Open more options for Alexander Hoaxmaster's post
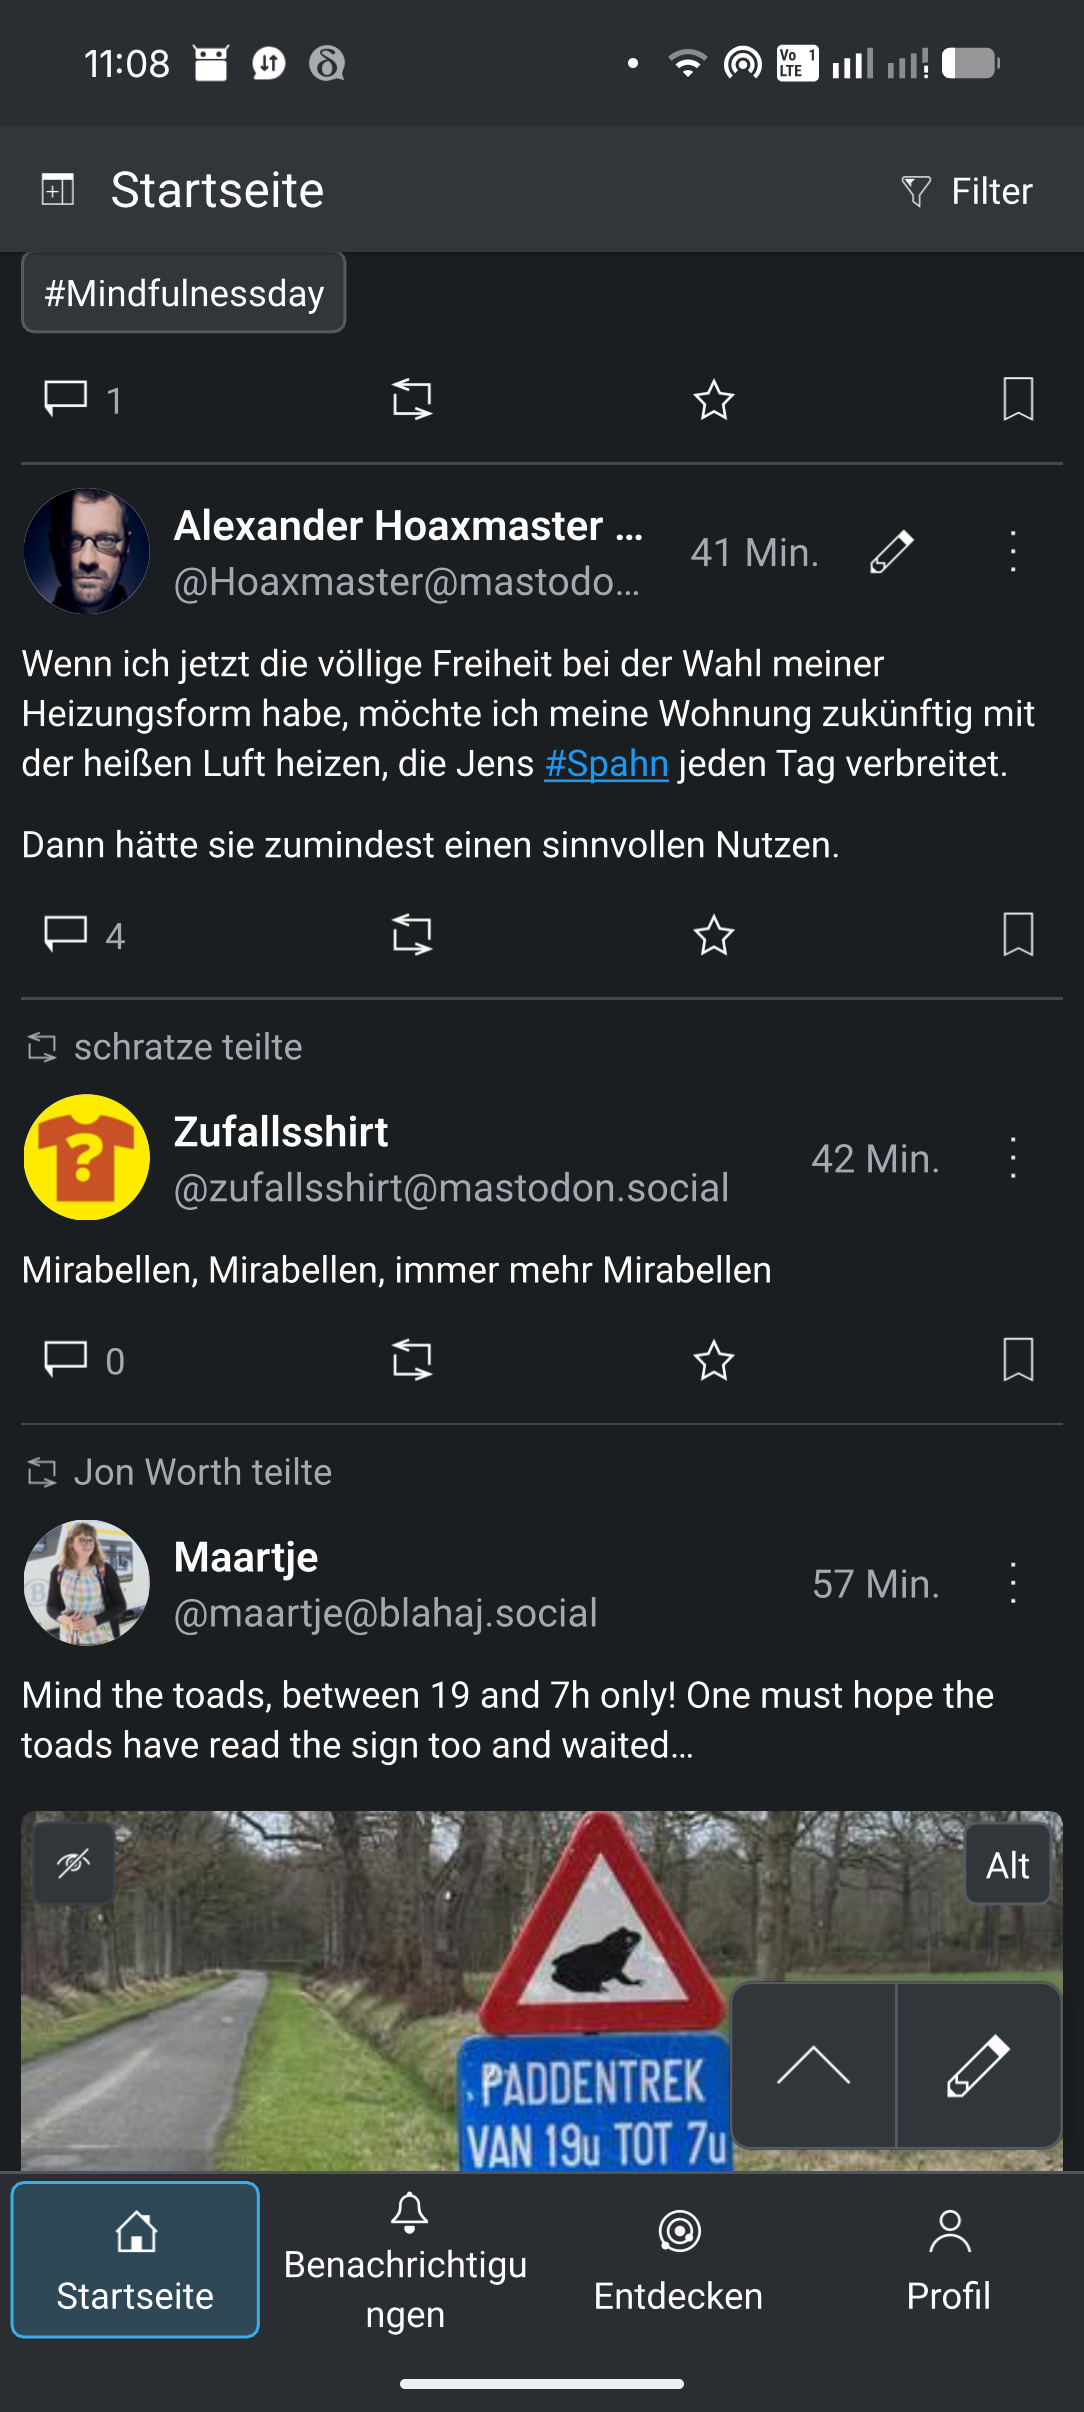1084x2412 pixels. (x=1013, y=552)
